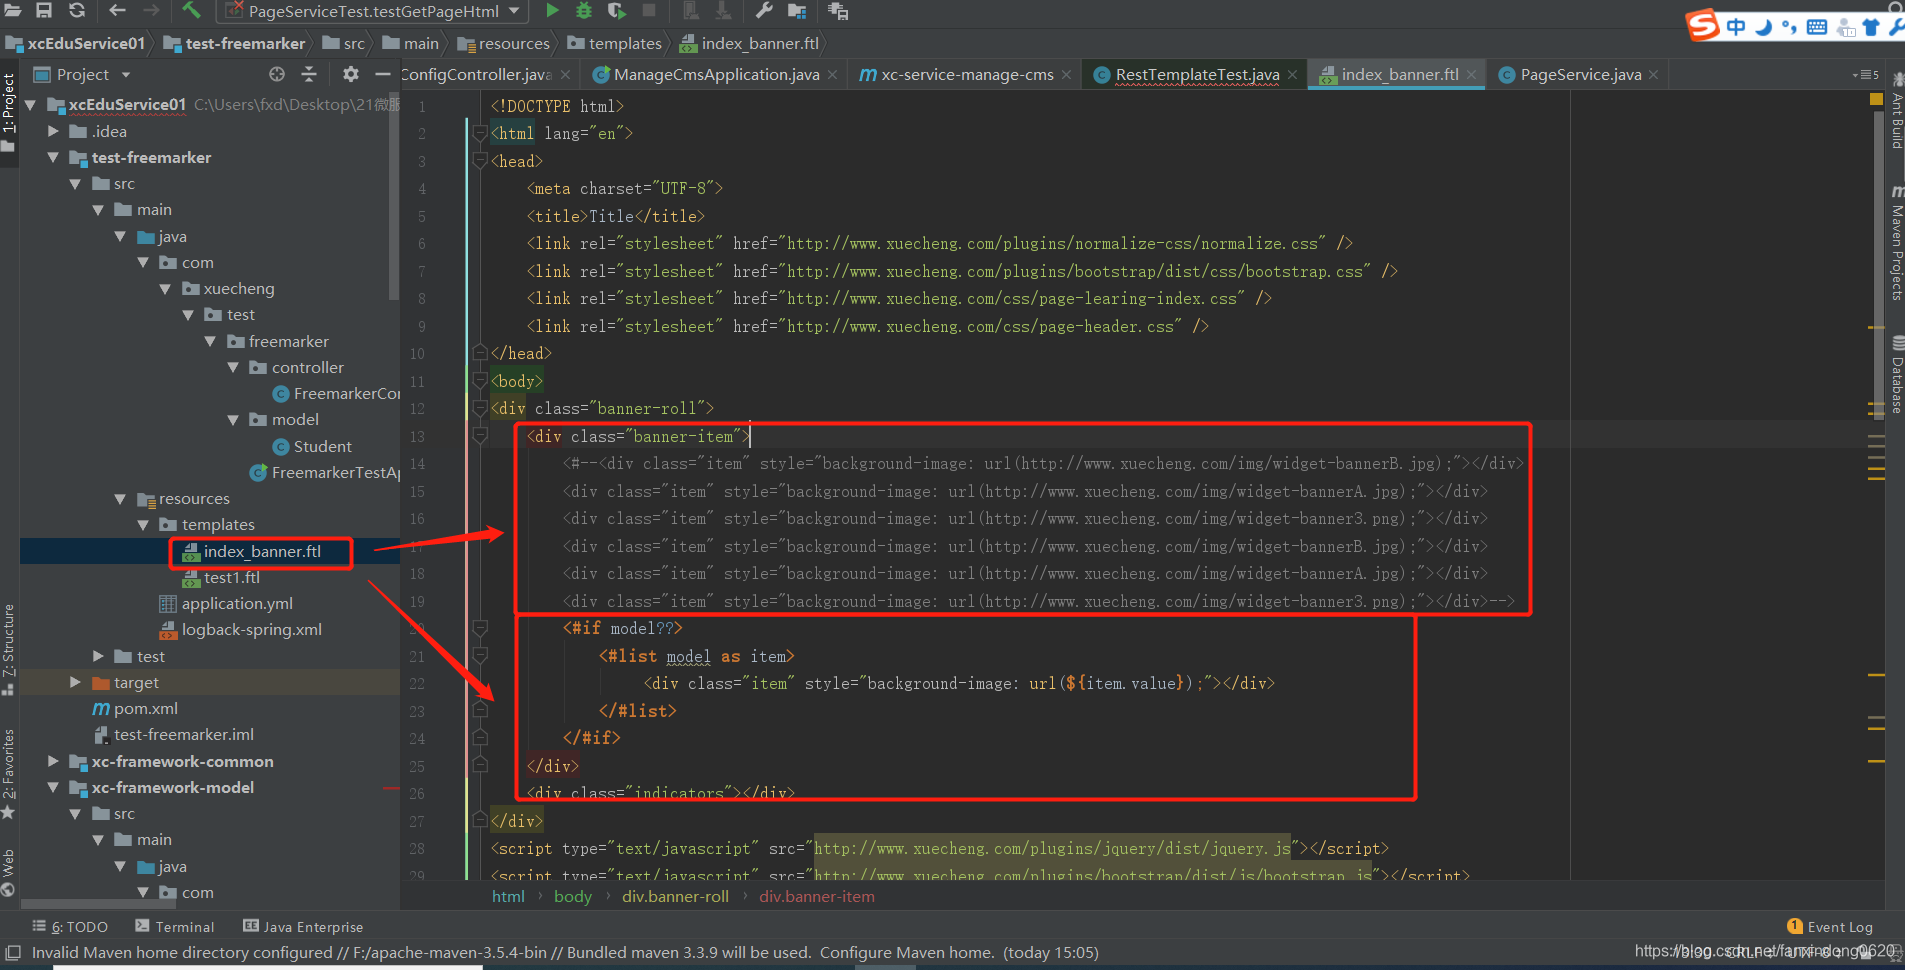Open the Structure side tool window
This screenshot has width=1905, height=970.
click(x=8, y=650)
